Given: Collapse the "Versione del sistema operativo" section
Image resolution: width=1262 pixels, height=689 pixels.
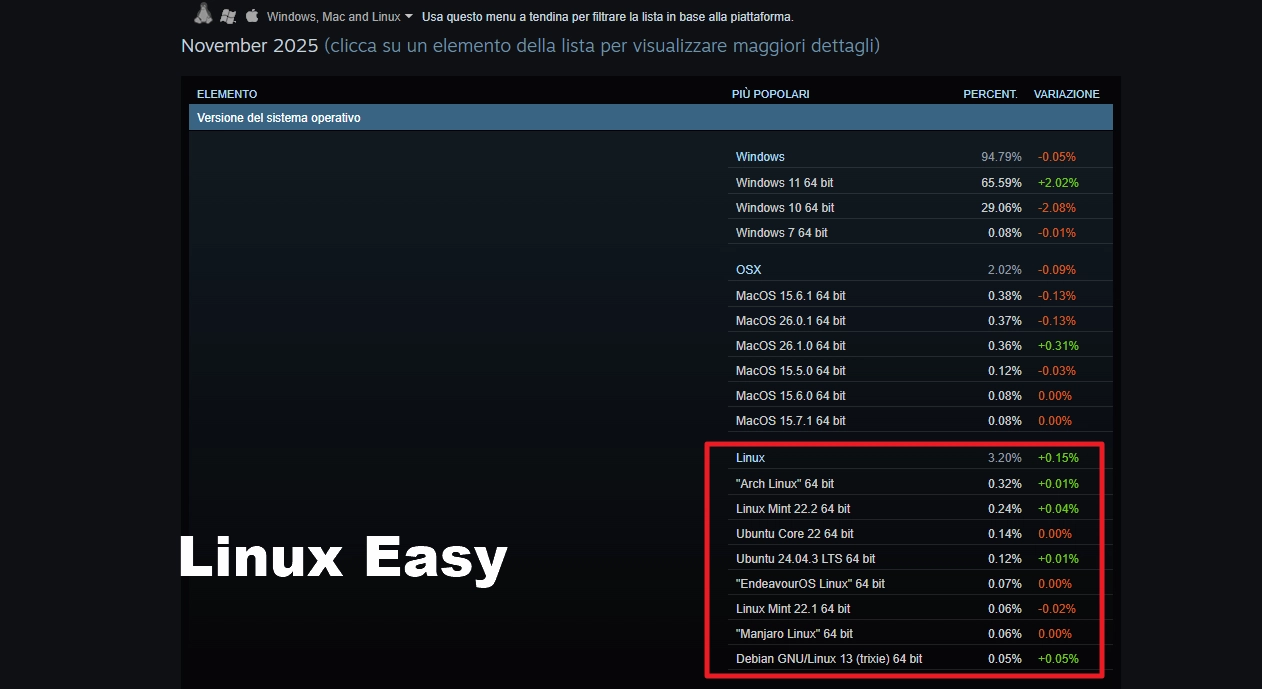Looking at the screenshot, I should point(650,118).
